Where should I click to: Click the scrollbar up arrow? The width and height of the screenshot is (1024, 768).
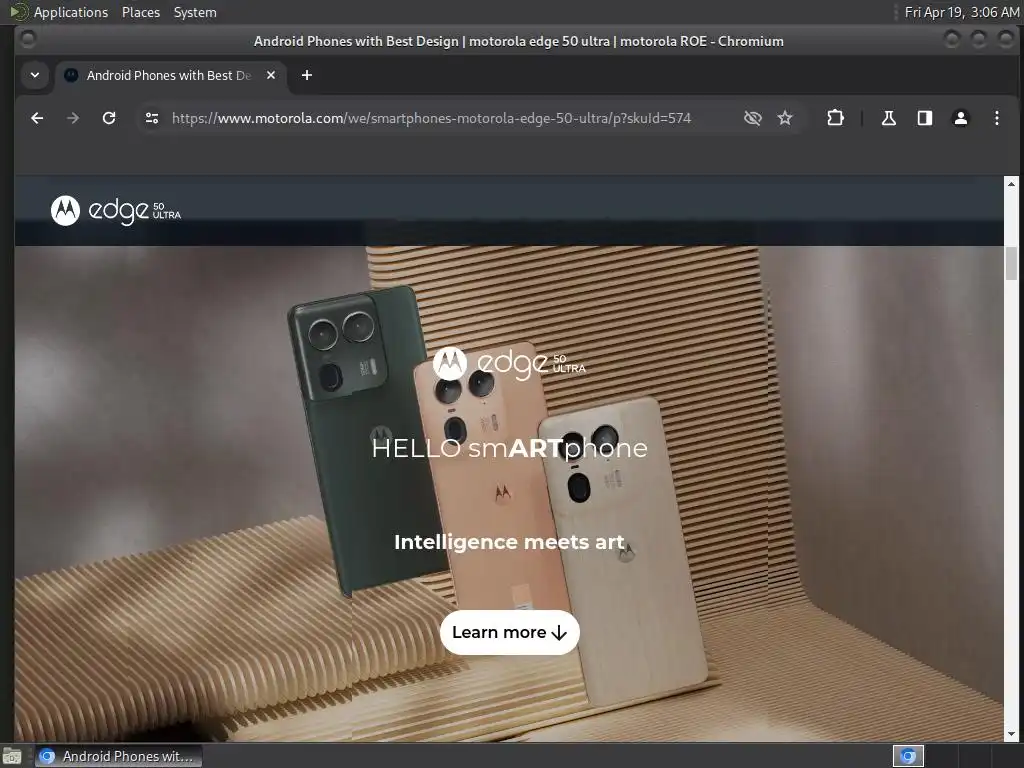tap(1011, 184)
